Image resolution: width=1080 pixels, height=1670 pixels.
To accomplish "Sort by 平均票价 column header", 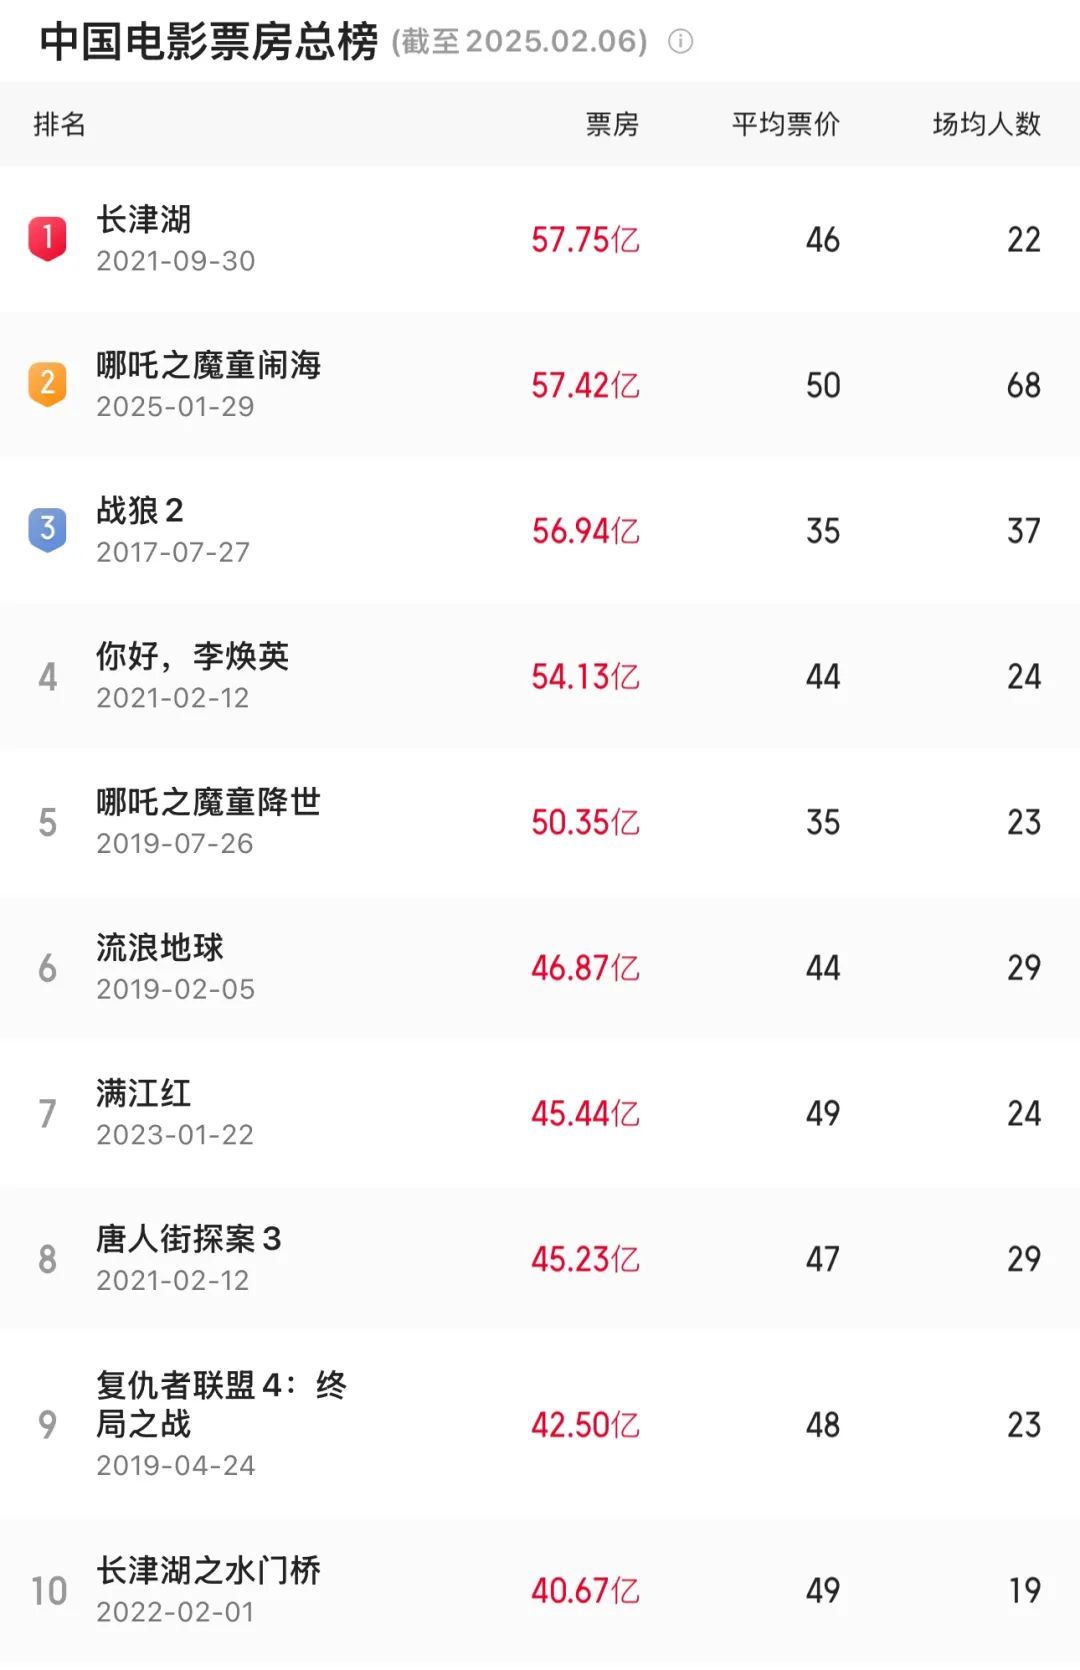I will click(x=786, y=124).
